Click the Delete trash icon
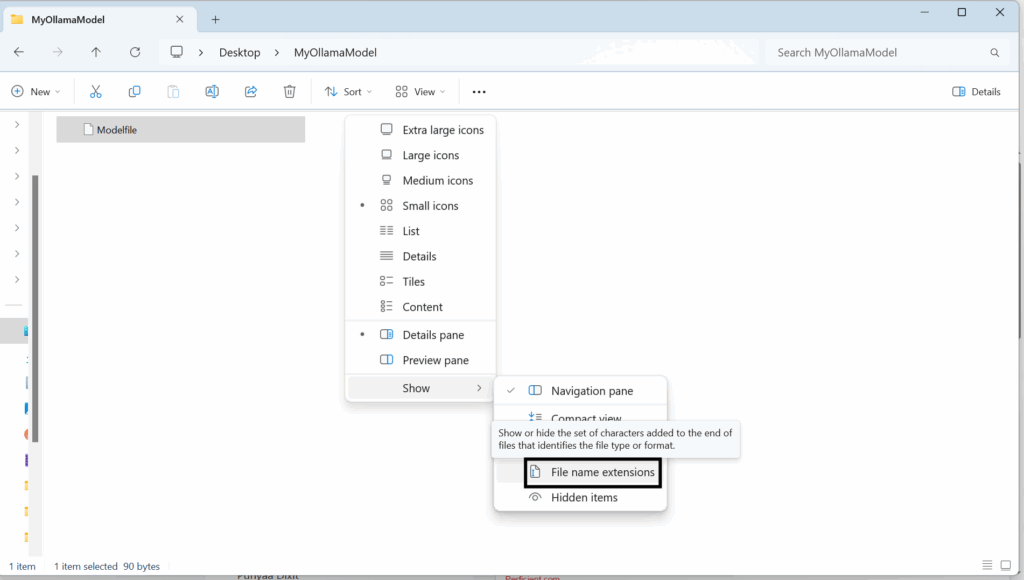 point(289,91)
